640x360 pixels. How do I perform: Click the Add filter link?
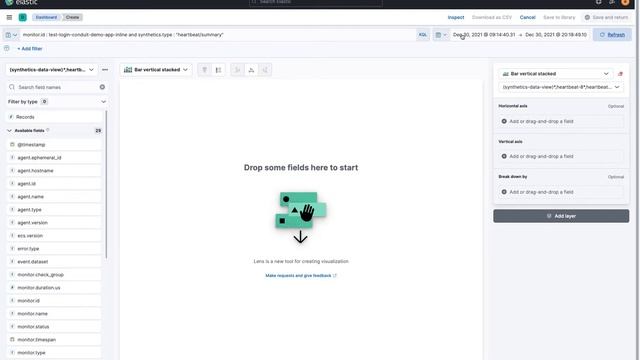point(30,49)
